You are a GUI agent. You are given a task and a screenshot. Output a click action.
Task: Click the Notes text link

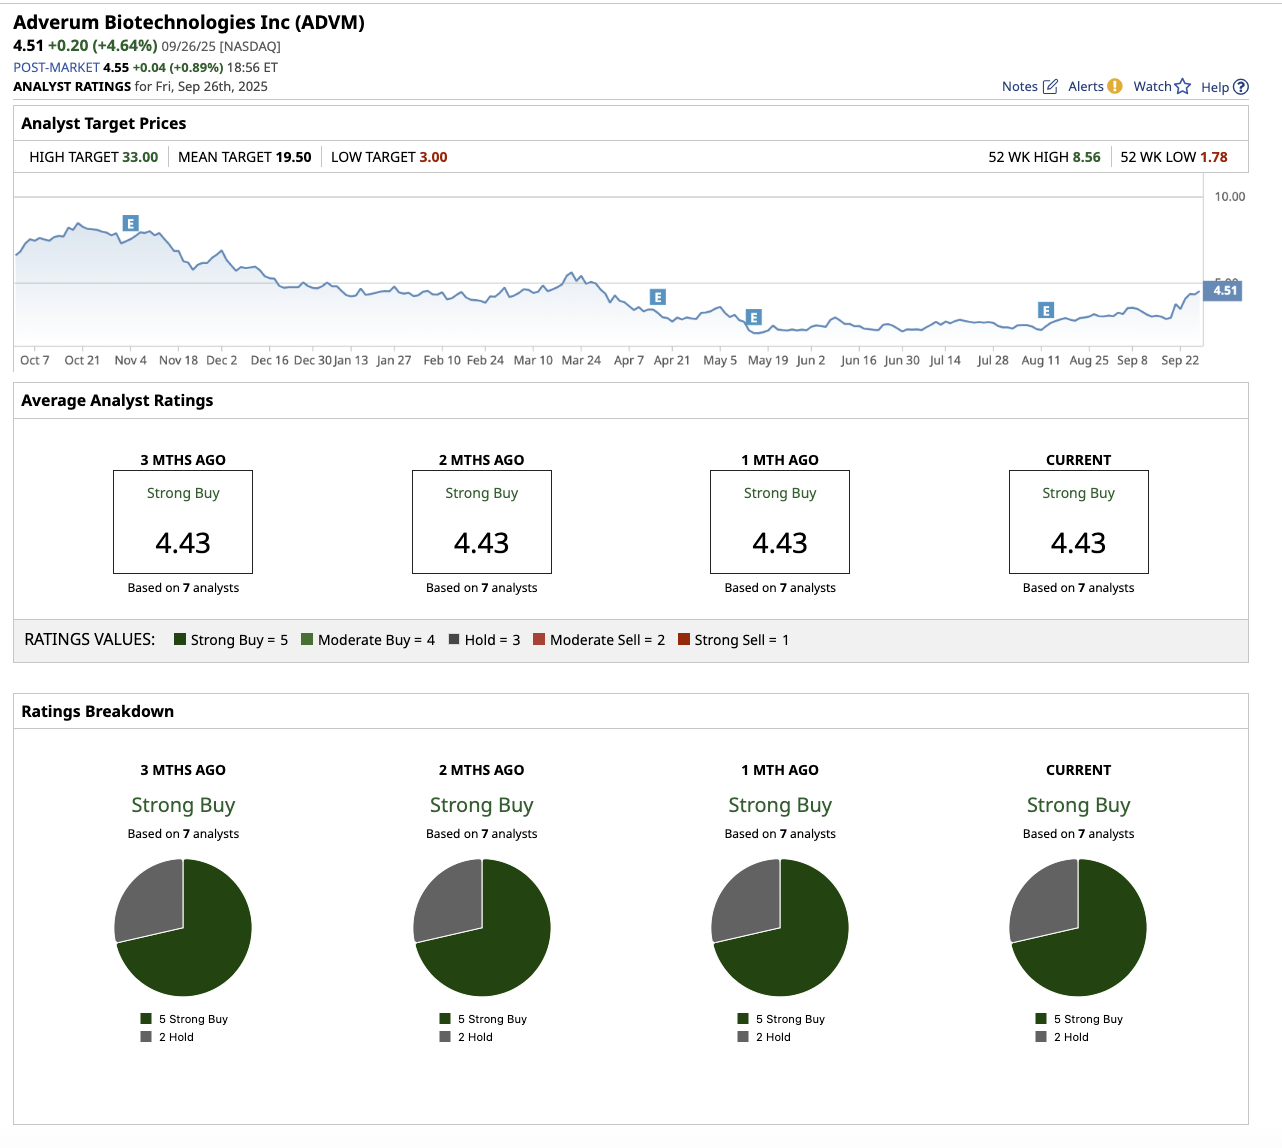pyautogui.click(x=1019, y=87)
